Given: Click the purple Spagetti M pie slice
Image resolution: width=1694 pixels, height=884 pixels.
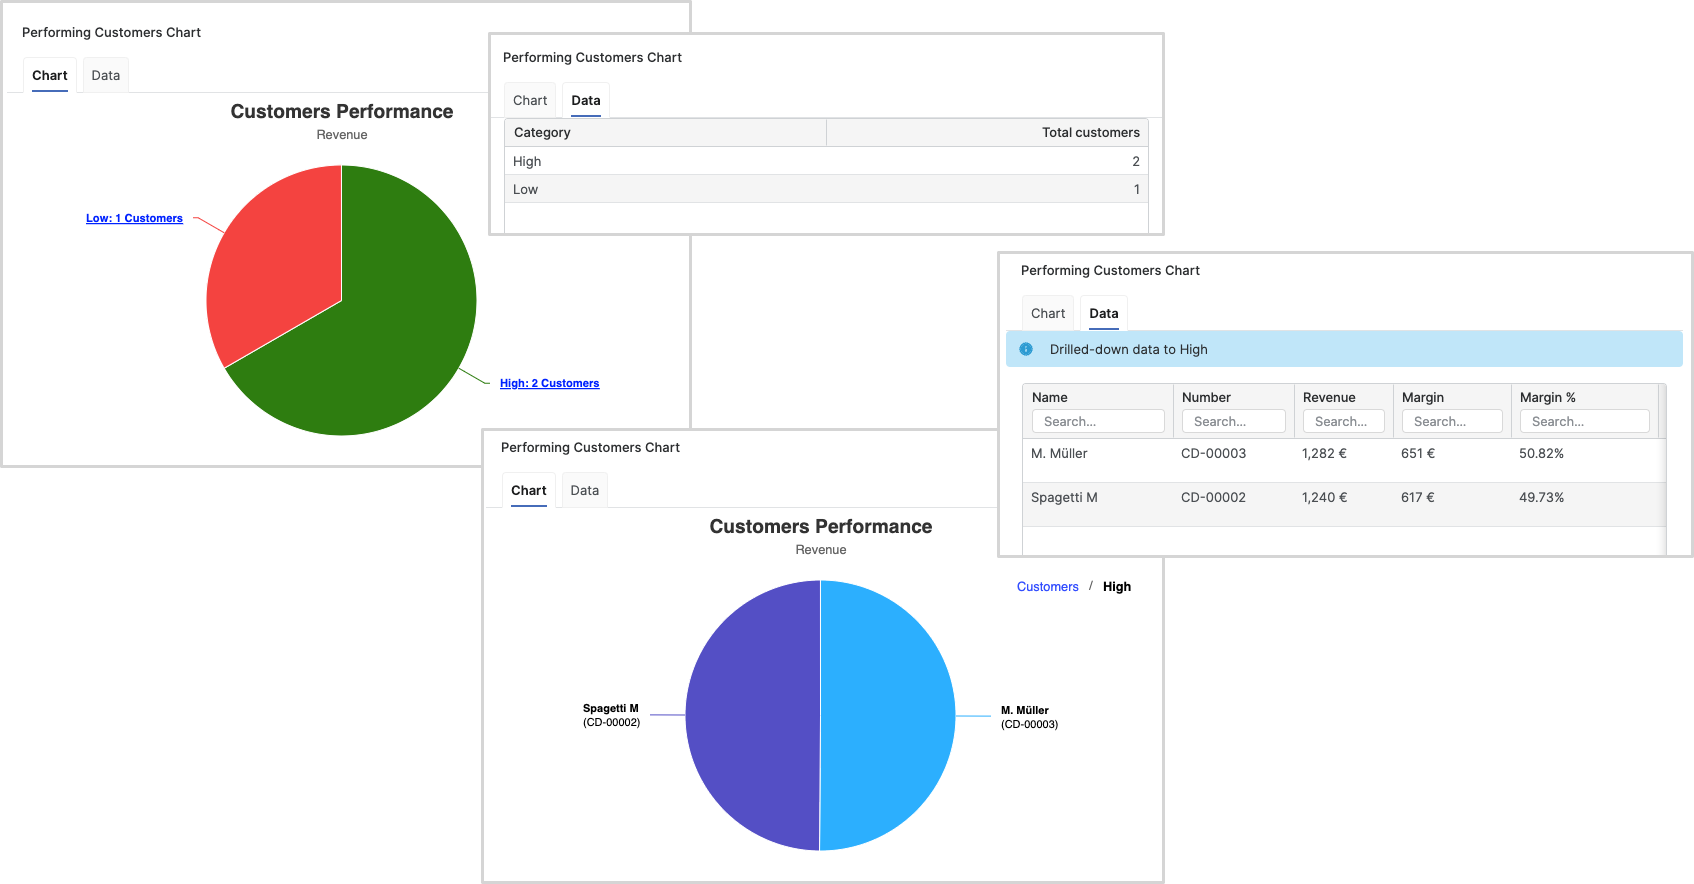Looking at the screenshot, I should click(752, 716).
